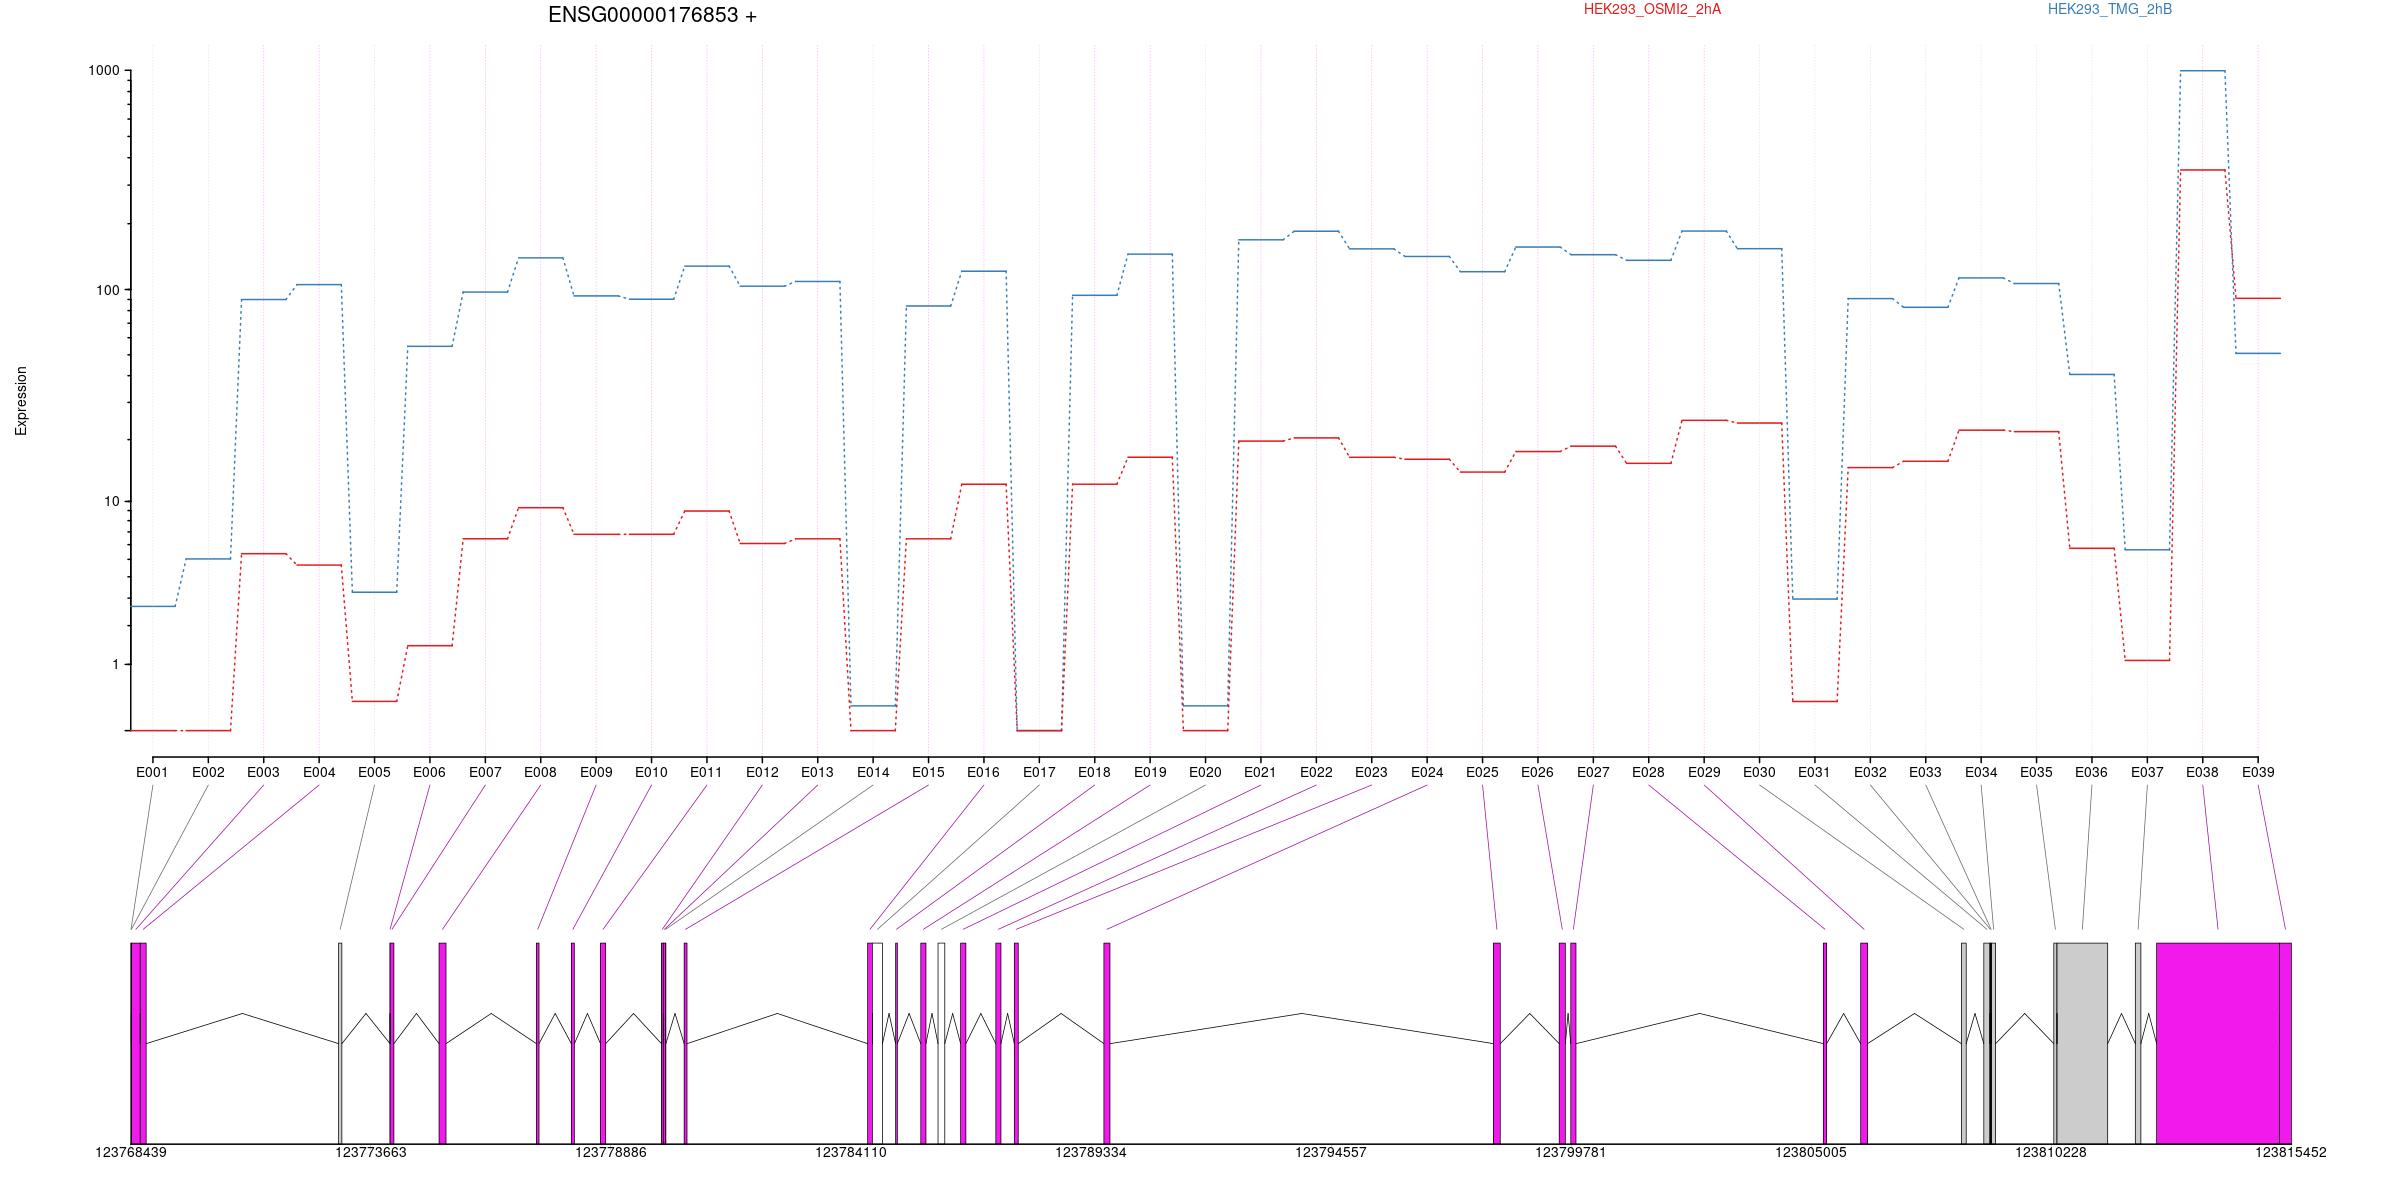The height and width of the screenshot is (1200, 2400).
Task: Click exon label E029
Action: point(1704,772)
